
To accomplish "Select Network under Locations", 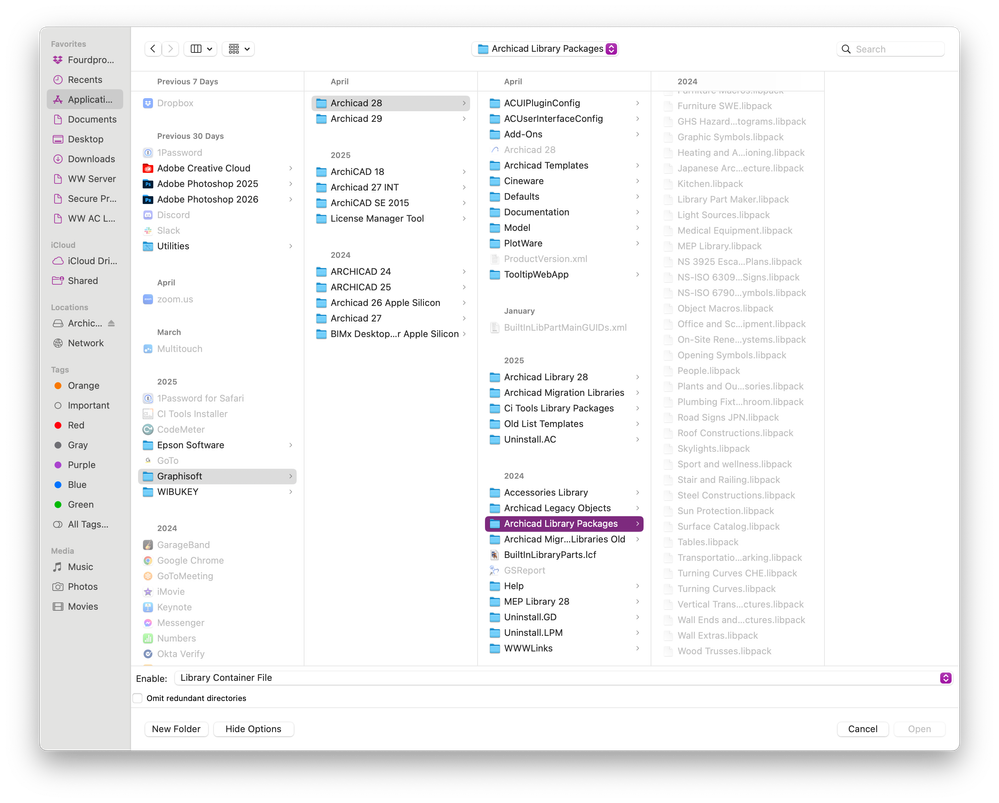I will 85,343.
